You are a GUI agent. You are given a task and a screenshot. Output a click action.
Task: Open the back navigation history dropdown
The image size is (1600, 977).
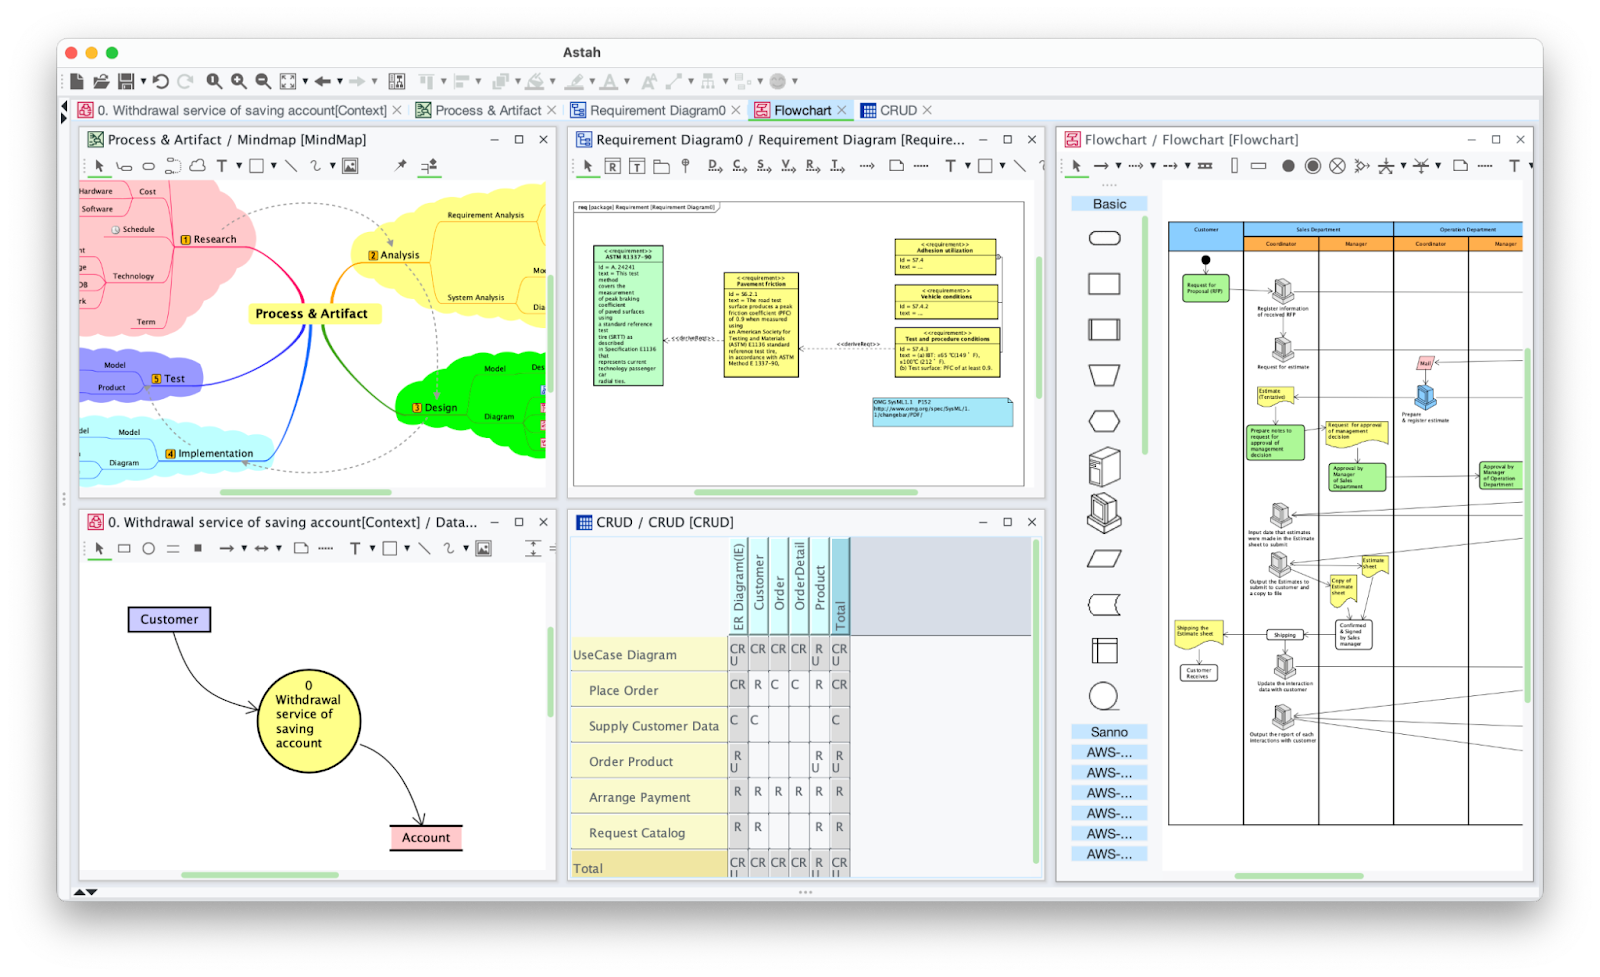(x=340, y=81)
